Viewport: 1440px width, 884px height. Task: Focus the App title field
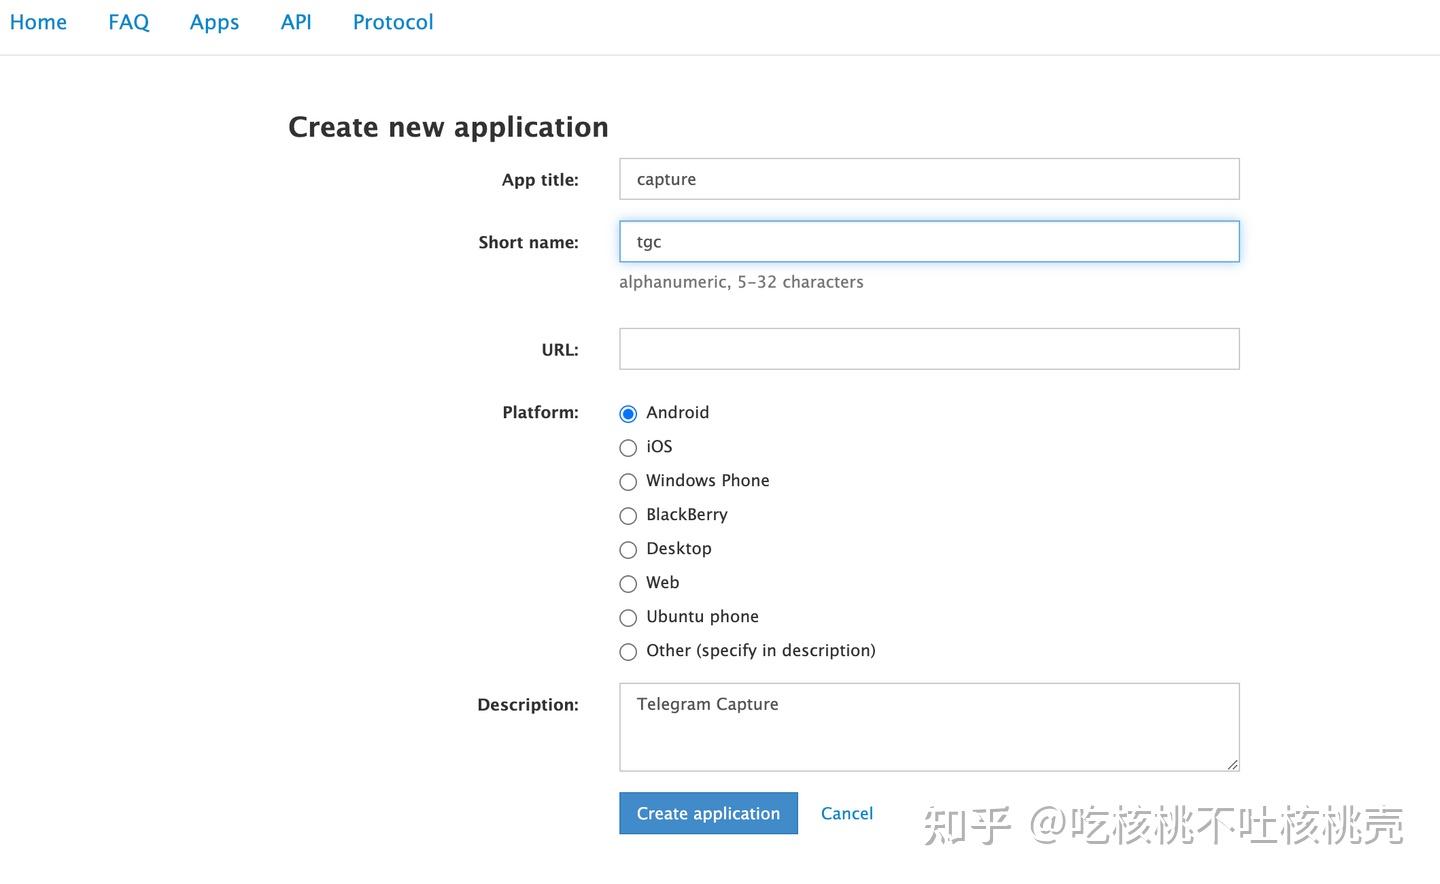(x=929, y=179)
